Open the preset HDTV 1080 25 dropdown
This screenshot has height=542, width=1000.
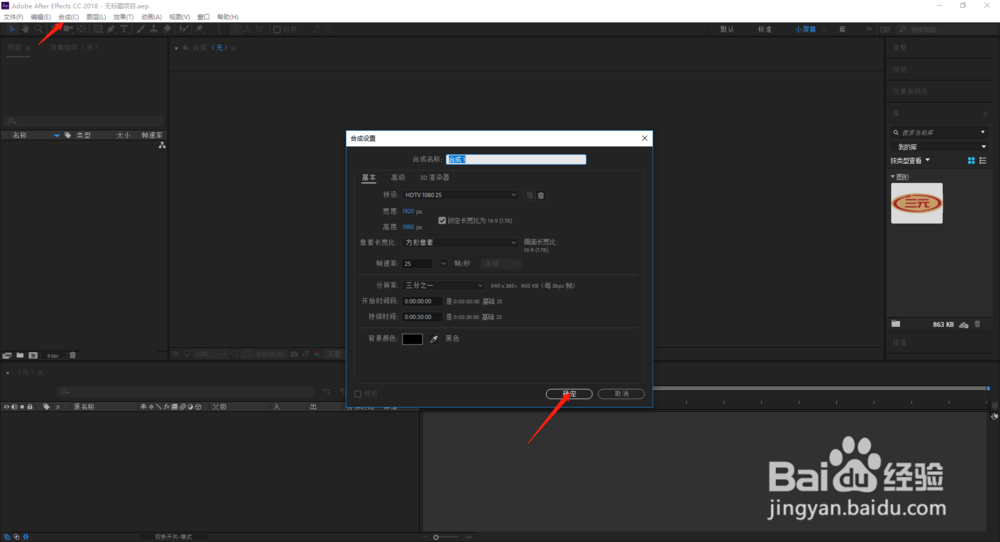click(460, 195)
